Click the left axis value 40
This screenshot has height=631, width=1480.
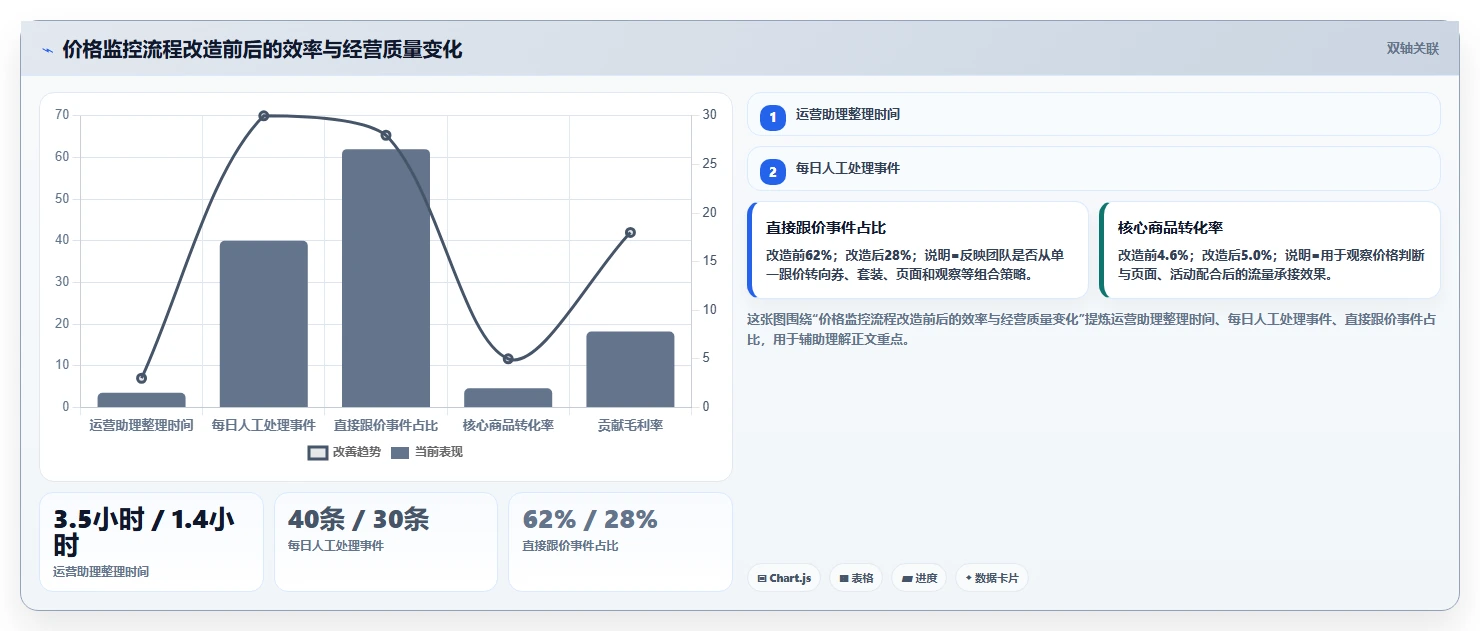(62, 240)
